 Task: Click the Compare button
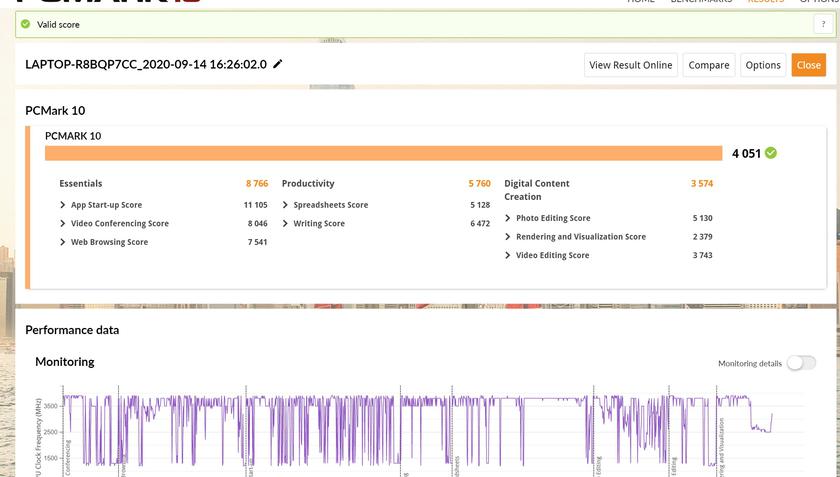click(x=708, y=65)
